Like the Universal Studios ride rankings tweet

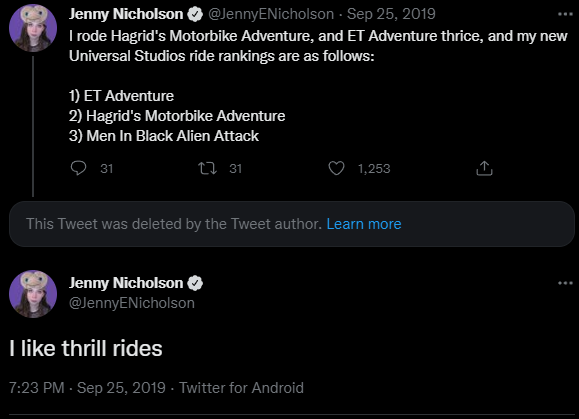(x=336, y=168)
